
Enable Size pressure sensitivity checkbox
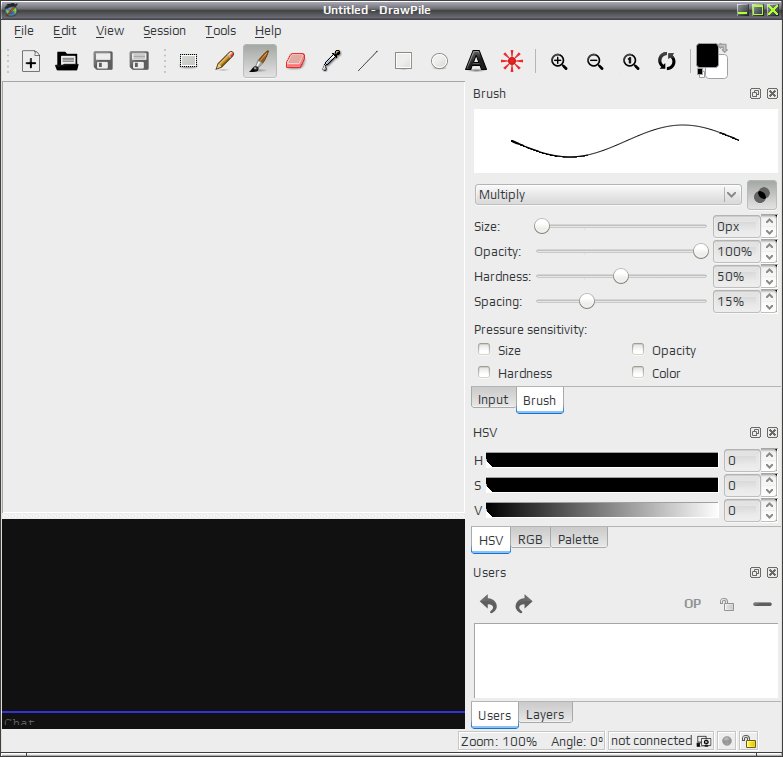[x=484, y=349]
